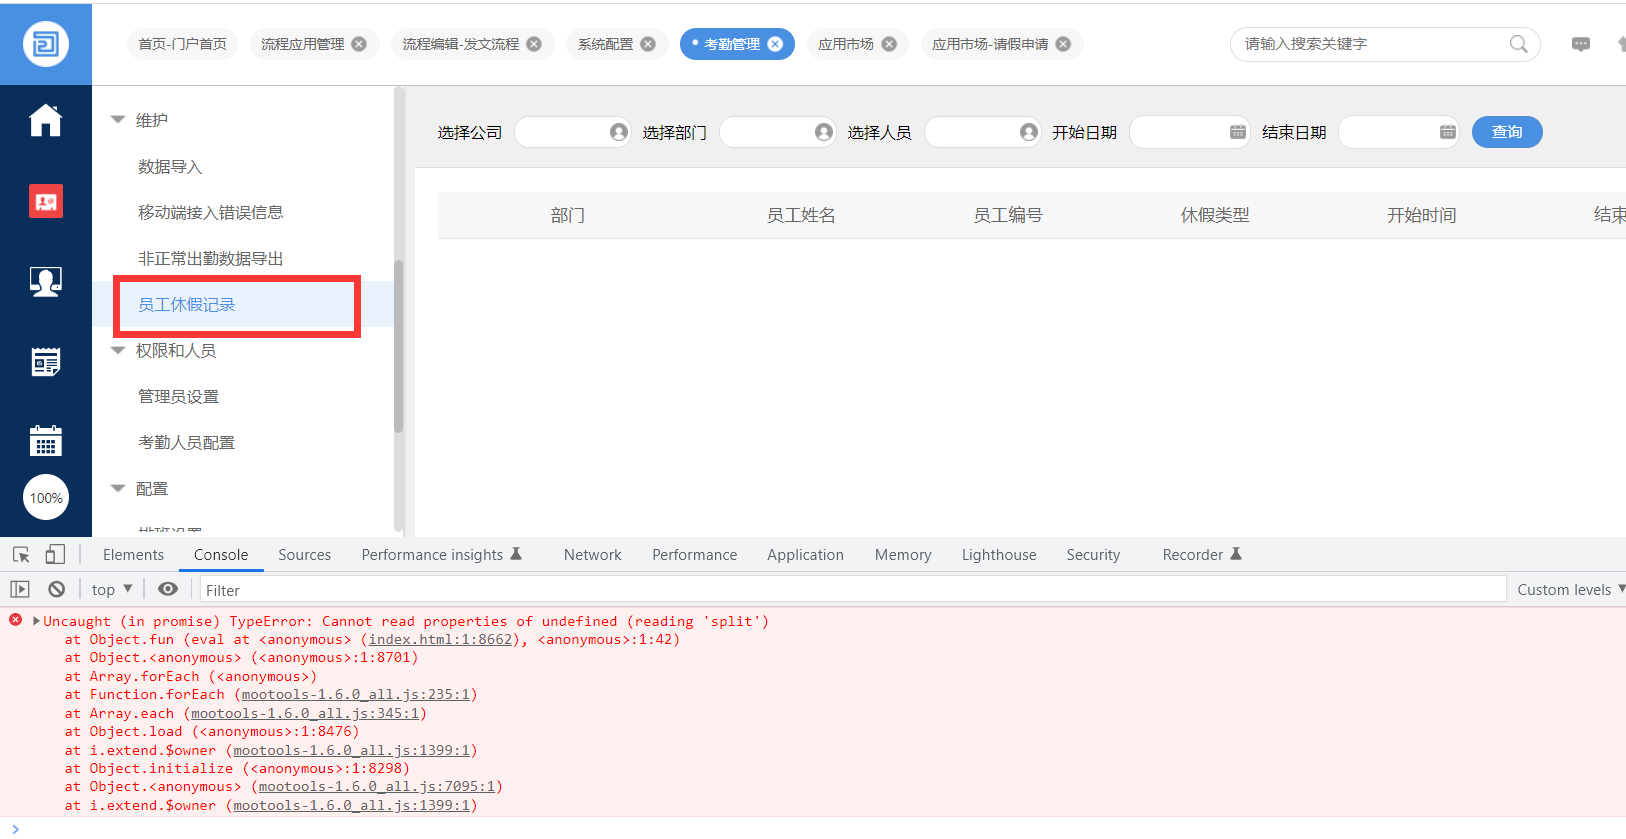The width and height of the screenshot is (1626, 839).
Task: Open the news/schedule icon in sidebar
Action: pyautogui.click(x=46, y=362)
